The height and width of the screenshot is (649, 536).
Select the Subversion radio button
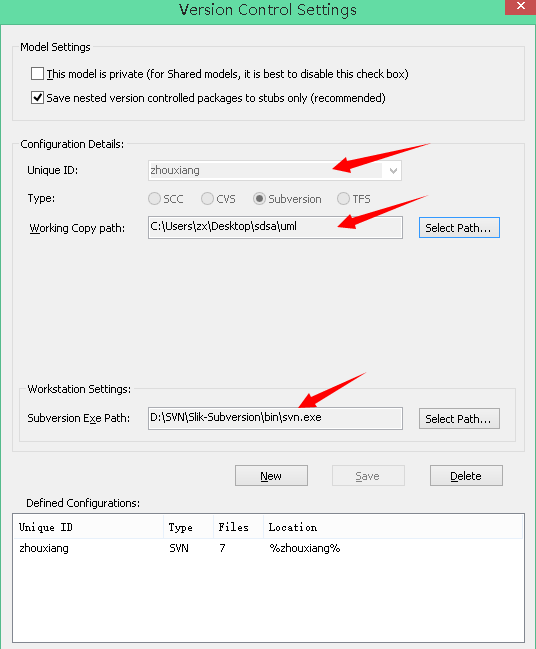pos(259,199)
